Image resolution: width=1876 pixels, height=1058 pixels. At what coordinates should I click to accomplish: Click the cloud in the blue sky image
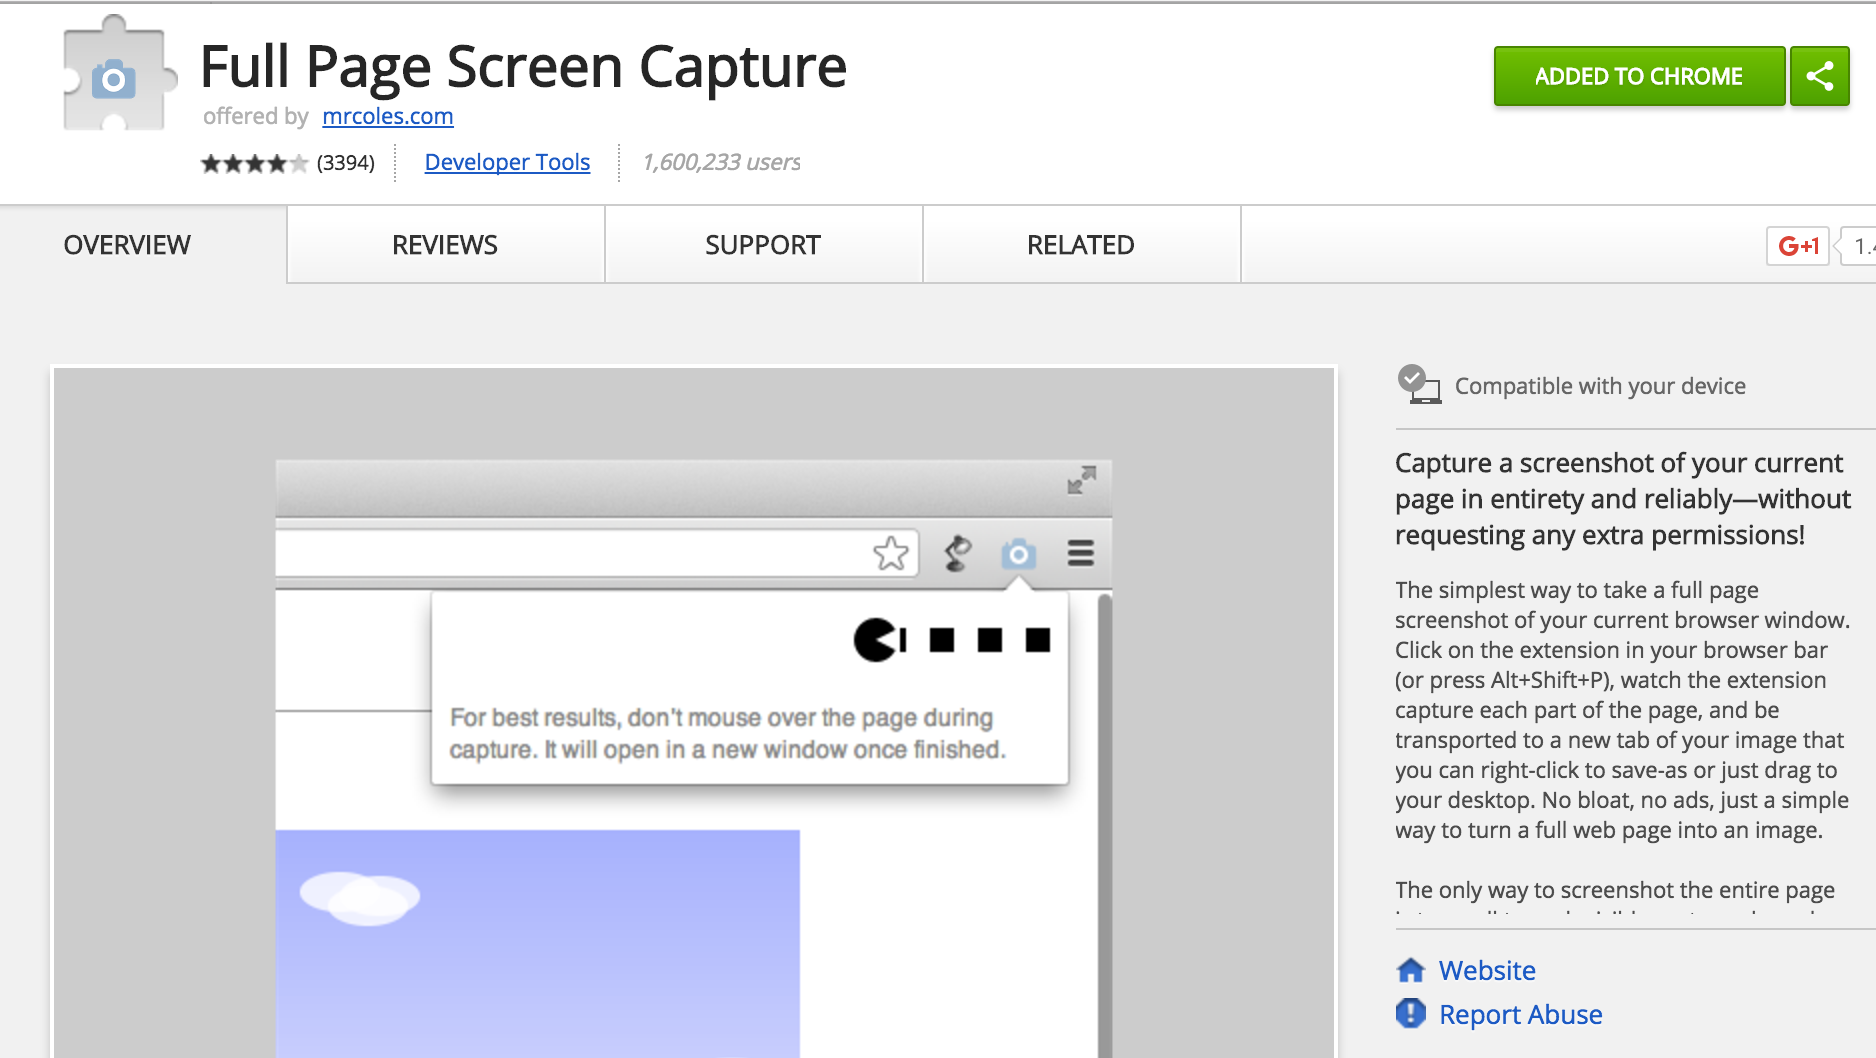point(360,898)
